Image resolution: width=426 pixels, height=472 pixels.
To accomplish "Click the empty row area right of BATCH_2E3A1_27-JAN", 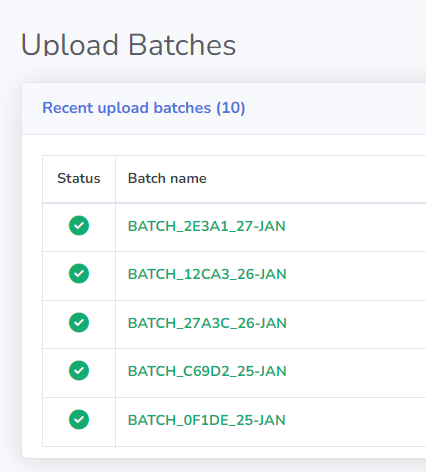I will pyautogui.click(x=356, y=227).
